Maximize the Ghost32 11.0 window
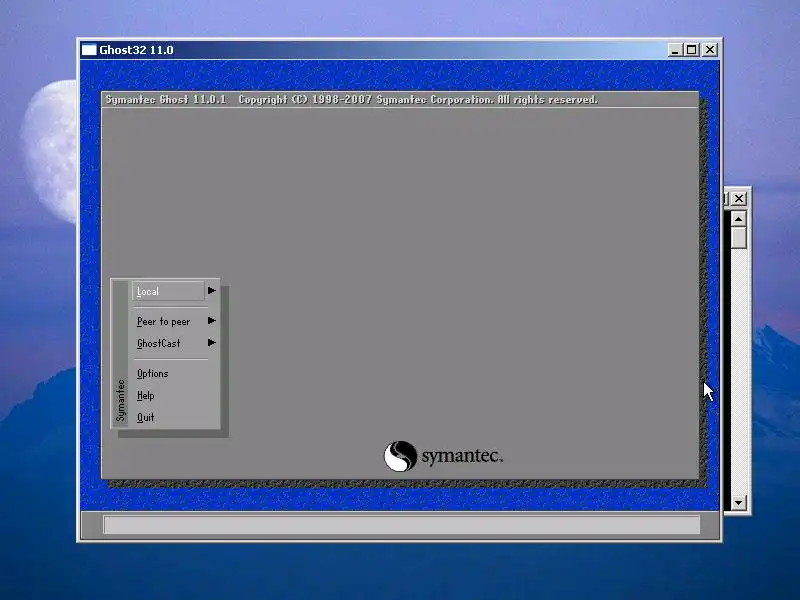The image size is (800, 600). [692, 50]
